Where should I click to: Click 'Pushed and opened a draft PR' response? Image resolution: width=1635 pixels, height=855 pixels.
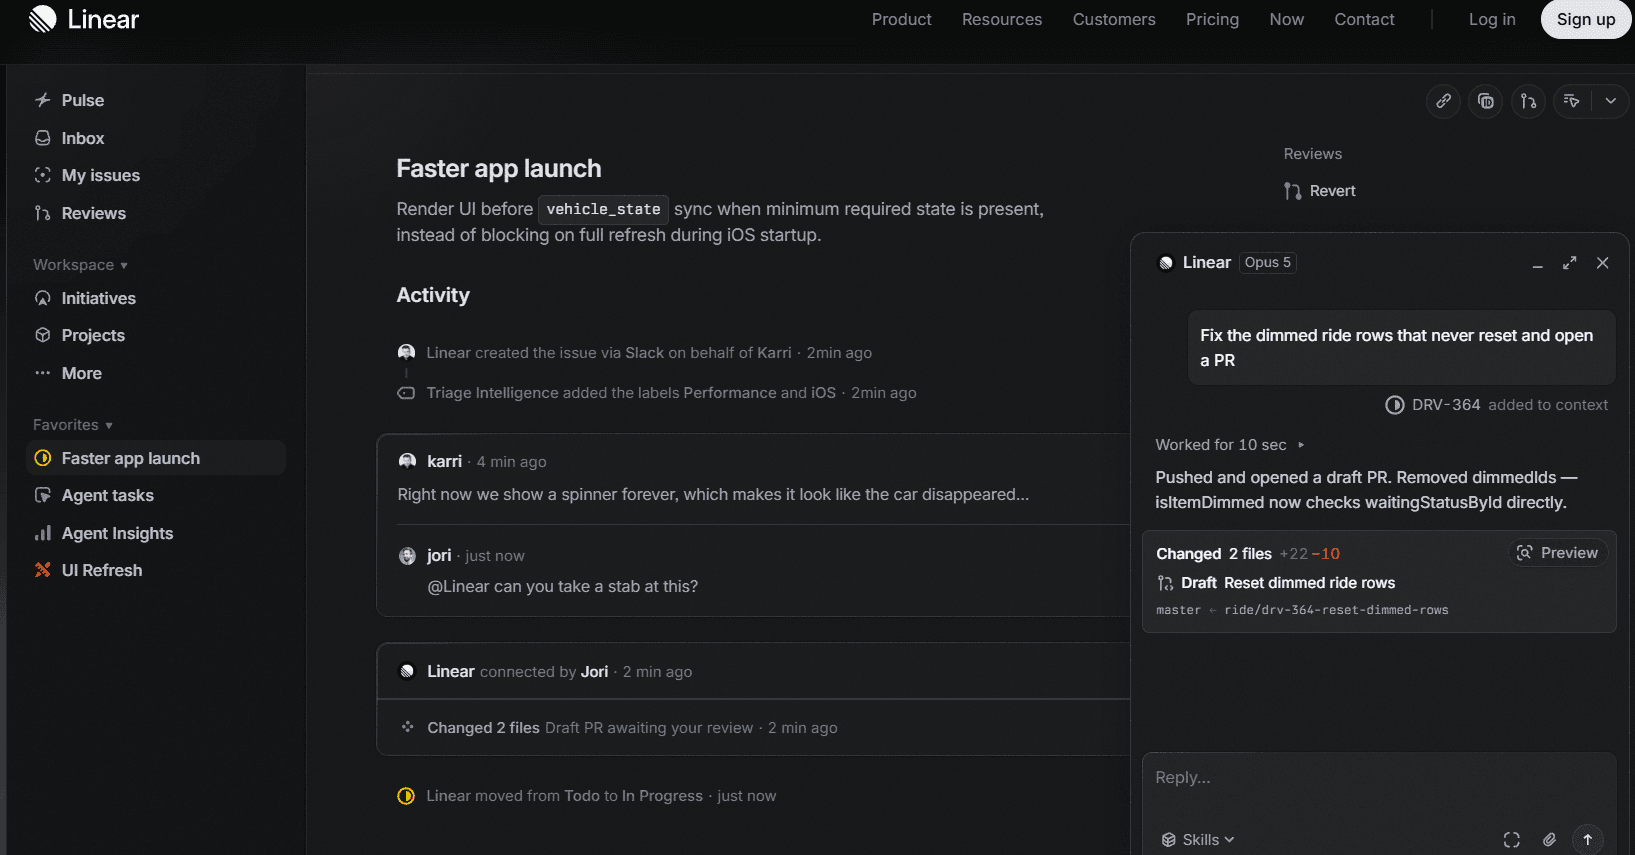1366,490
